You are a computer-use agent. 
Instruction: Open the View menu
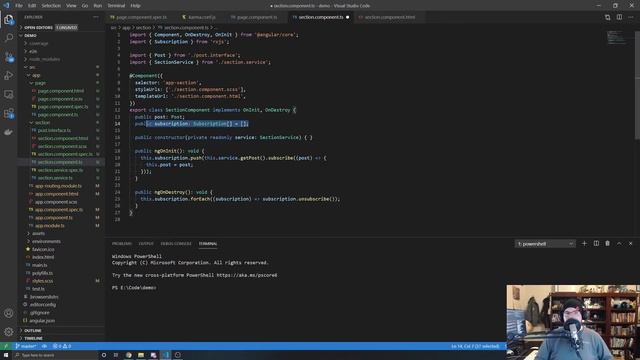point(71,6)
